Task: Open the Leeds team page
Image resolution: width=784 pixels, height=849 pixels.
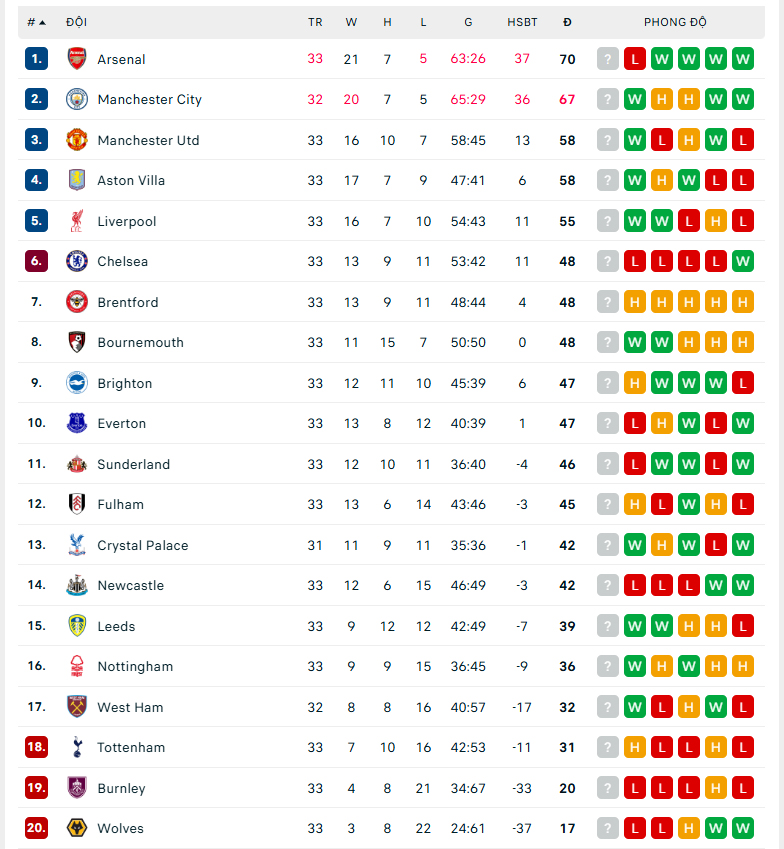Action: coord(116,626)
